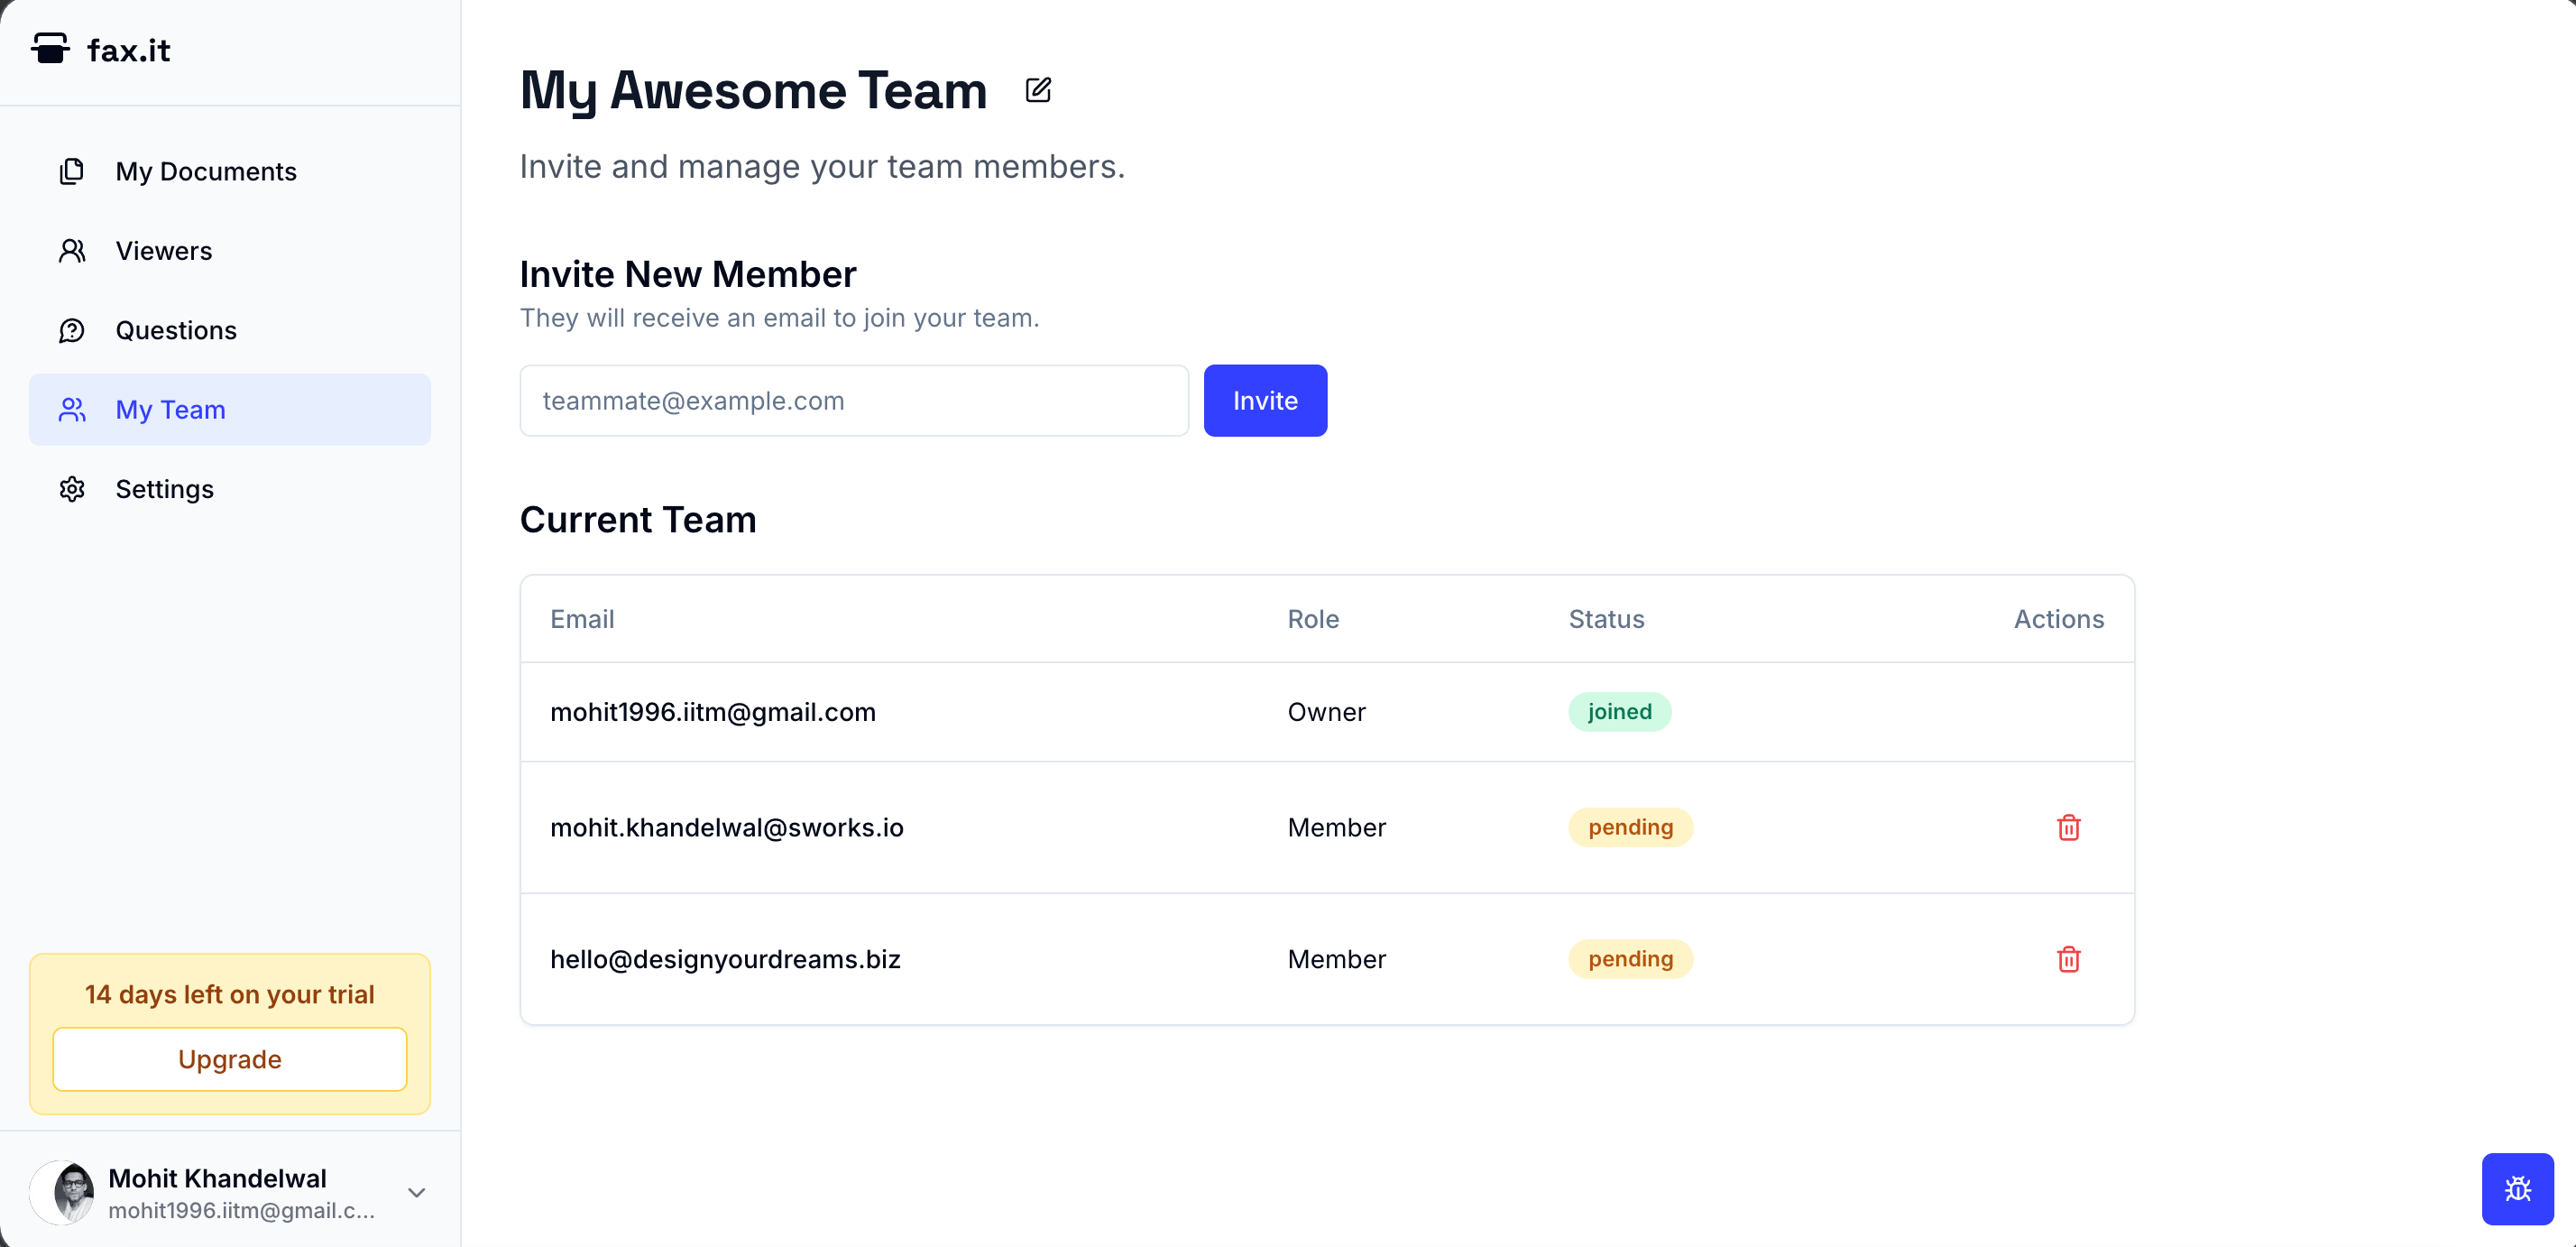Click the fax.it logo icon
Image resolution: width=2576 pixels, height=1247 pixels.
[x=50, y=49]
